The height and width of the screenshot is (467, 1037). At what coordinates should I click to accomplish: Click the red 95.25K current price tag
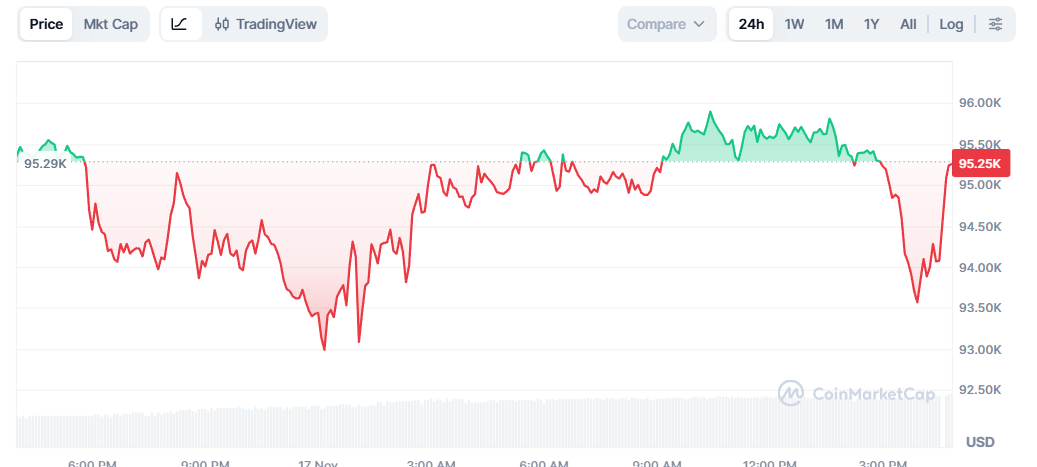point(980,163)
